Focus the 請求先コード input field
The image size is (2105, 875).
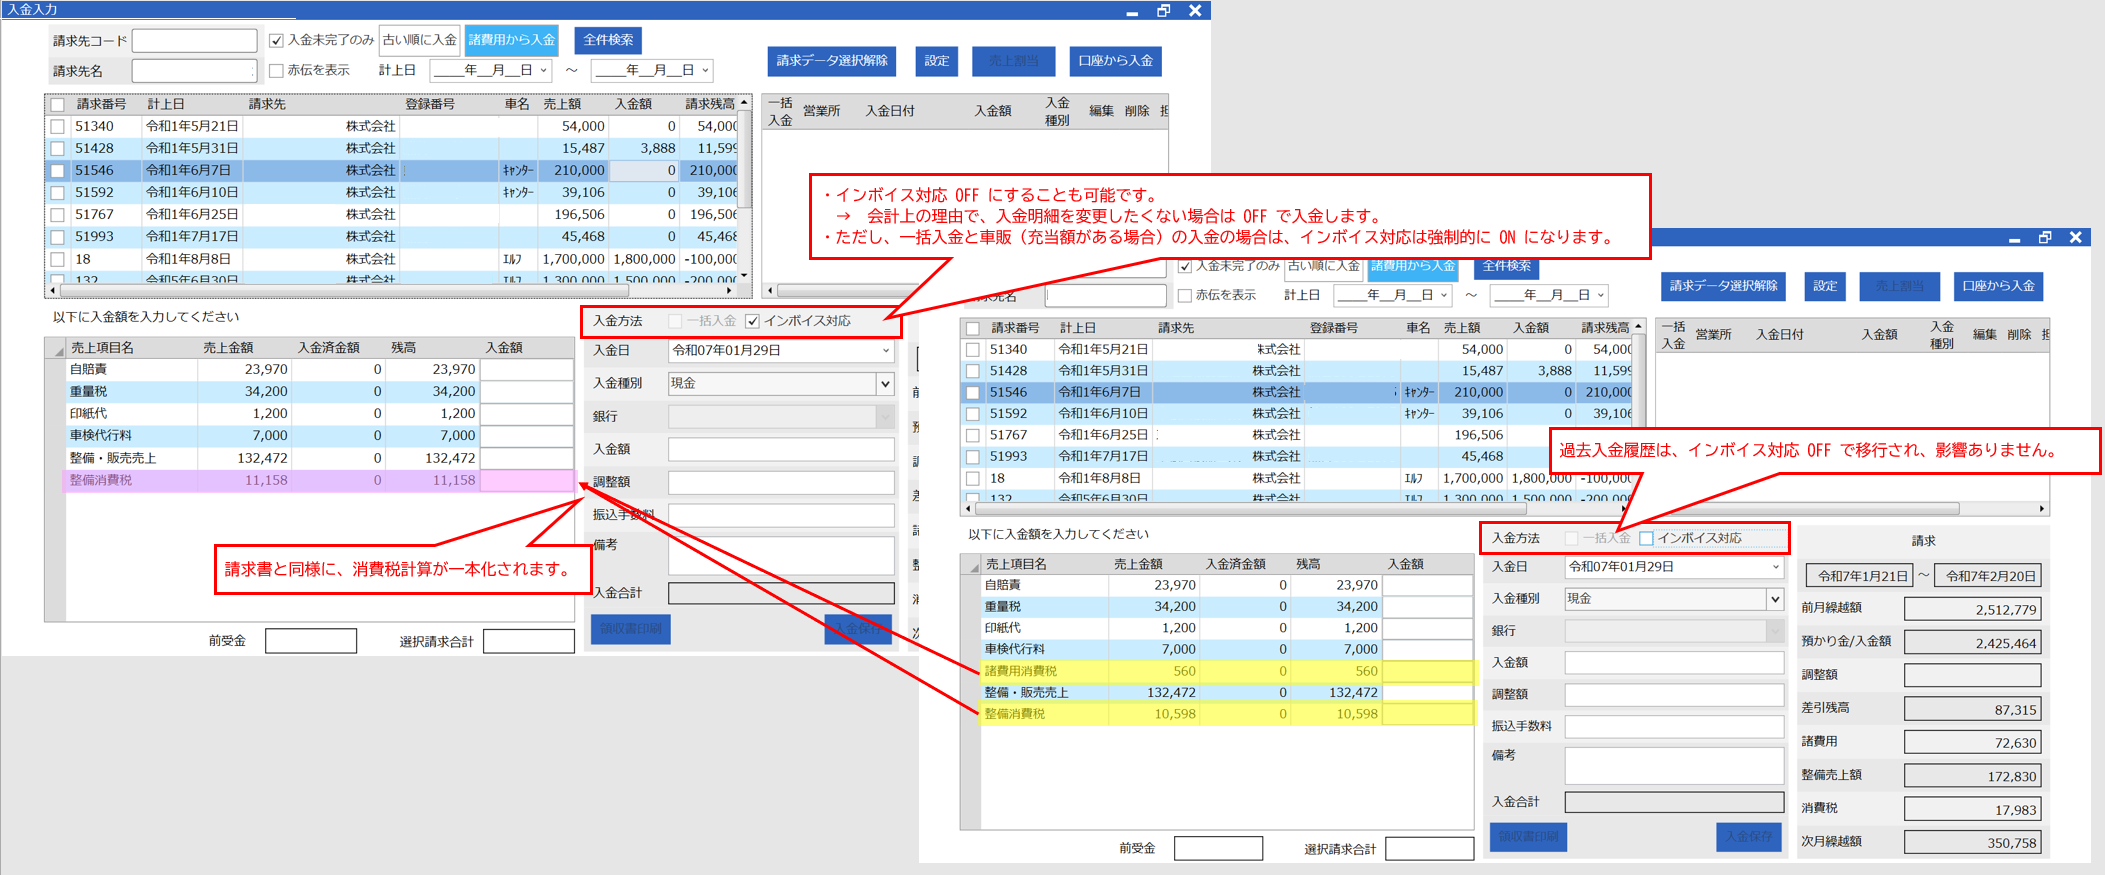pyautogui.click(x=195, y=41)
